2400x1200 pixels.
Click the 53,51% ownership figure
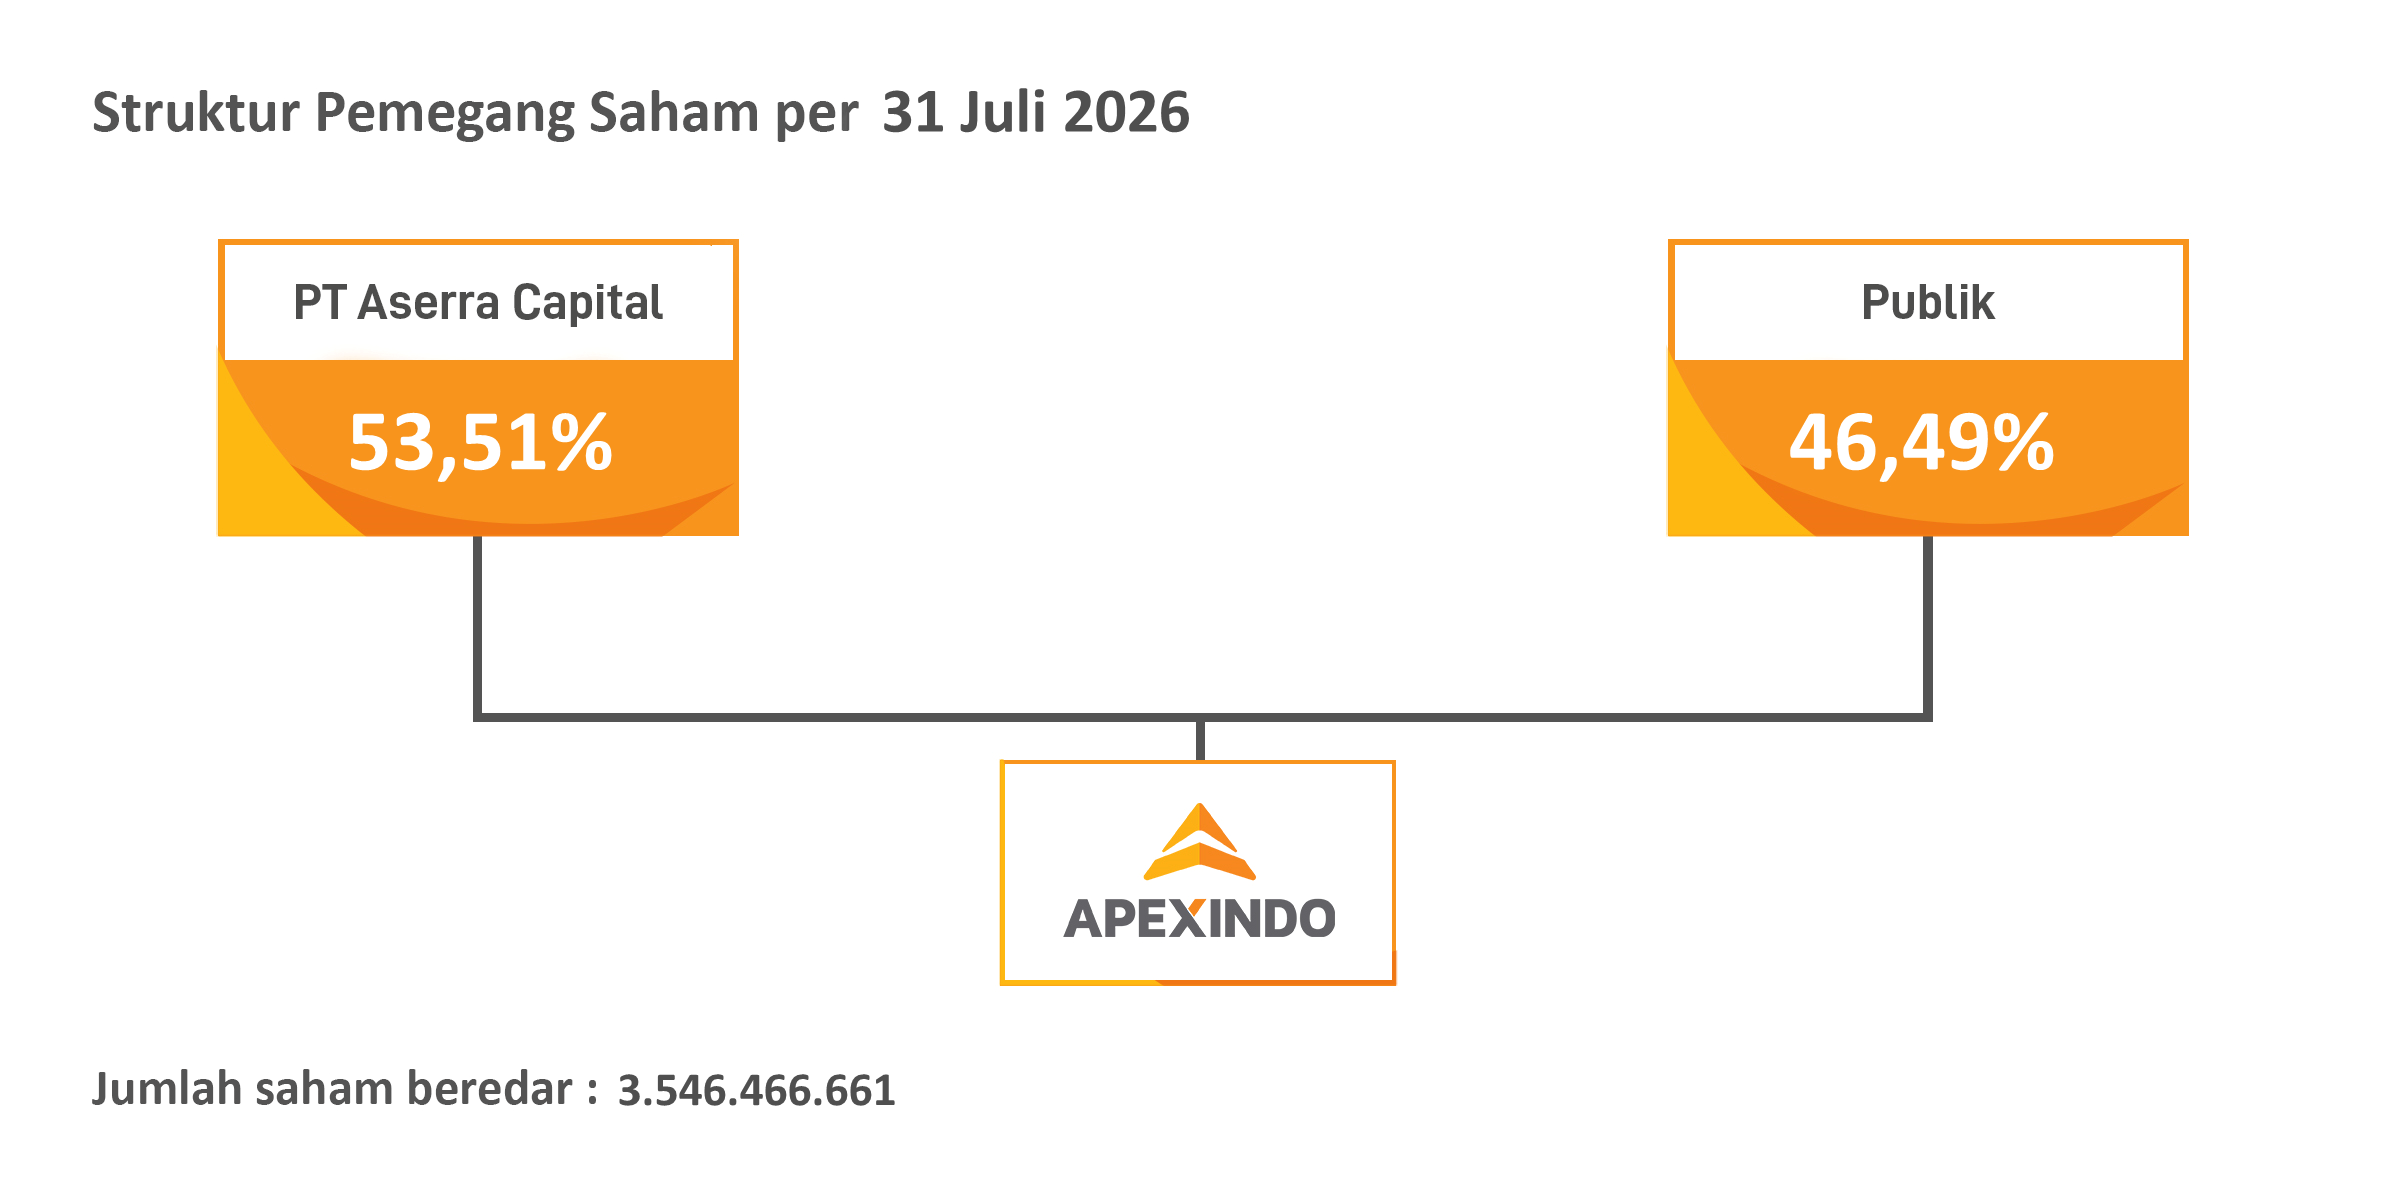click(x=480, y=442)
